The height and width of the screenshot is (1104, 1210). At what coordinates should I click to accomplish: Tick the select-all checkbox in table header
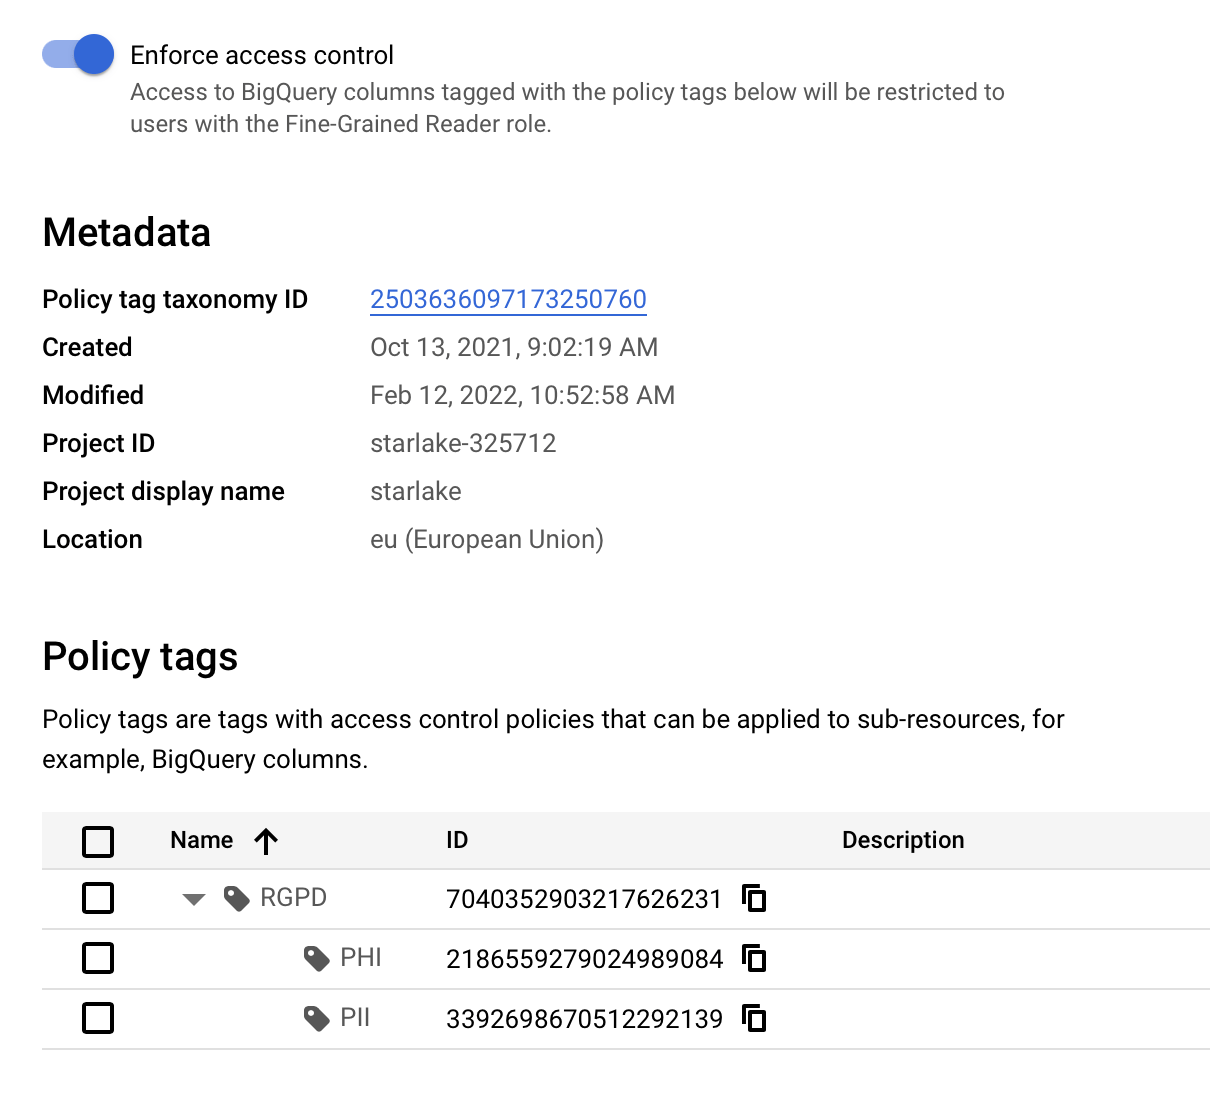coord(98,841)
